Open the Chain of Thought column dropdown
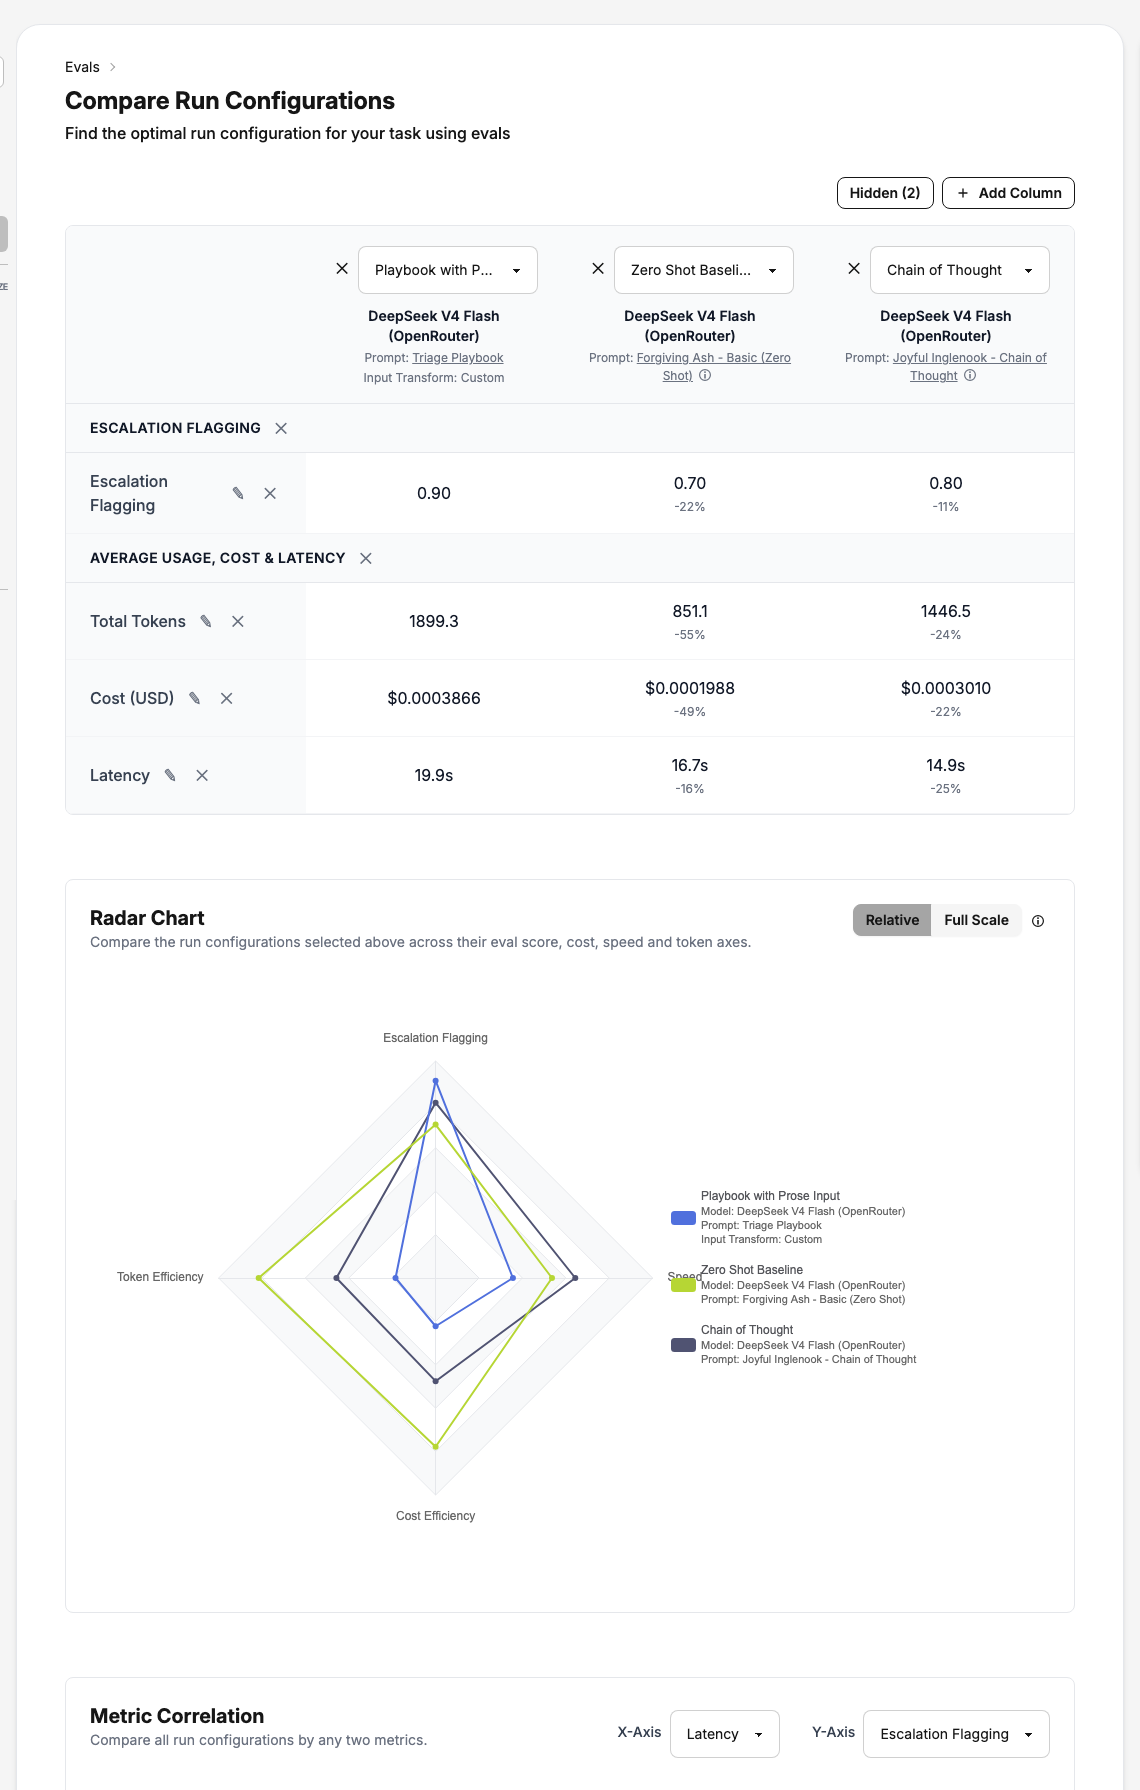Viewport: 1140px width, 1790px height. tap(960, 270)
